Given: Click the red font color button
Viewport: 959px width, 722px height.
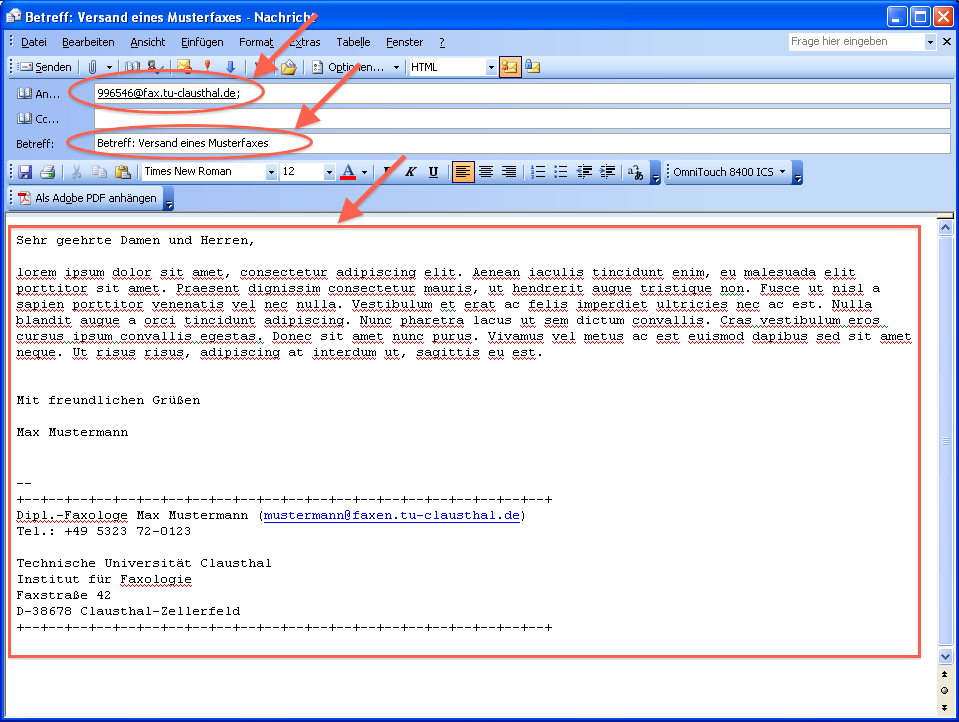Looking at the screenshot, I should click(347, 172).
